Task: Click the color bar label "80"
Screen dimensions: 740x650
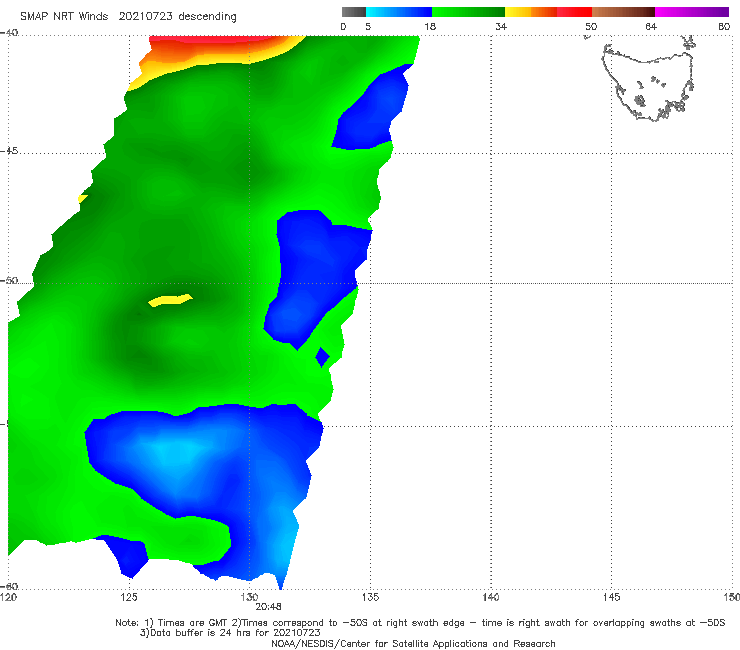Action: (x=724, y=26)
